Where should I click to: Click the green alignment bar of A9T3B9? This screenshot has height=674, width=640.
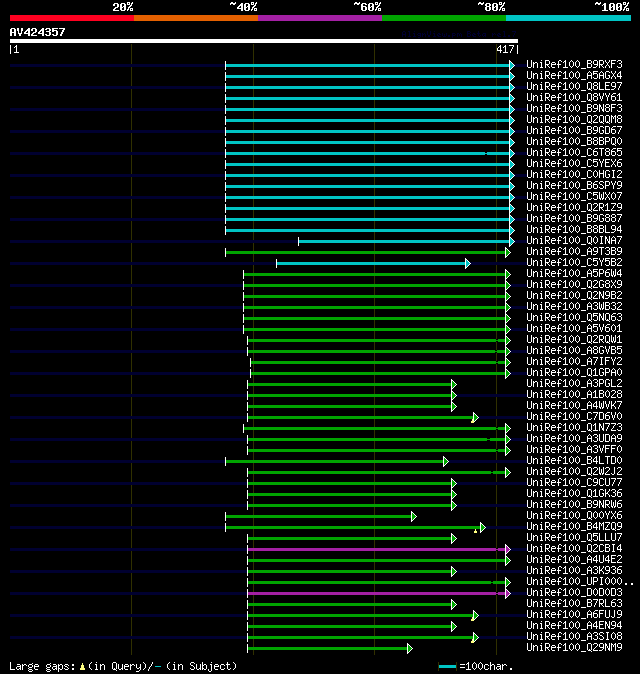pyautogui.click(x=366, y=252)
